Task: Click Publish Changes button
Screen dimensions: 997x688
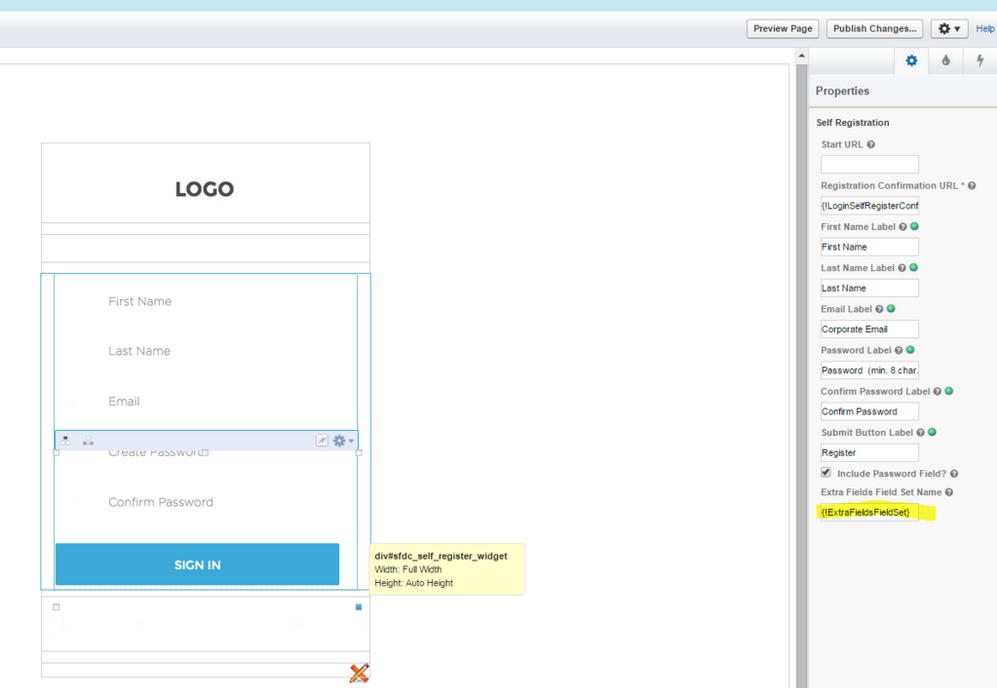Action: click(874, 29)
